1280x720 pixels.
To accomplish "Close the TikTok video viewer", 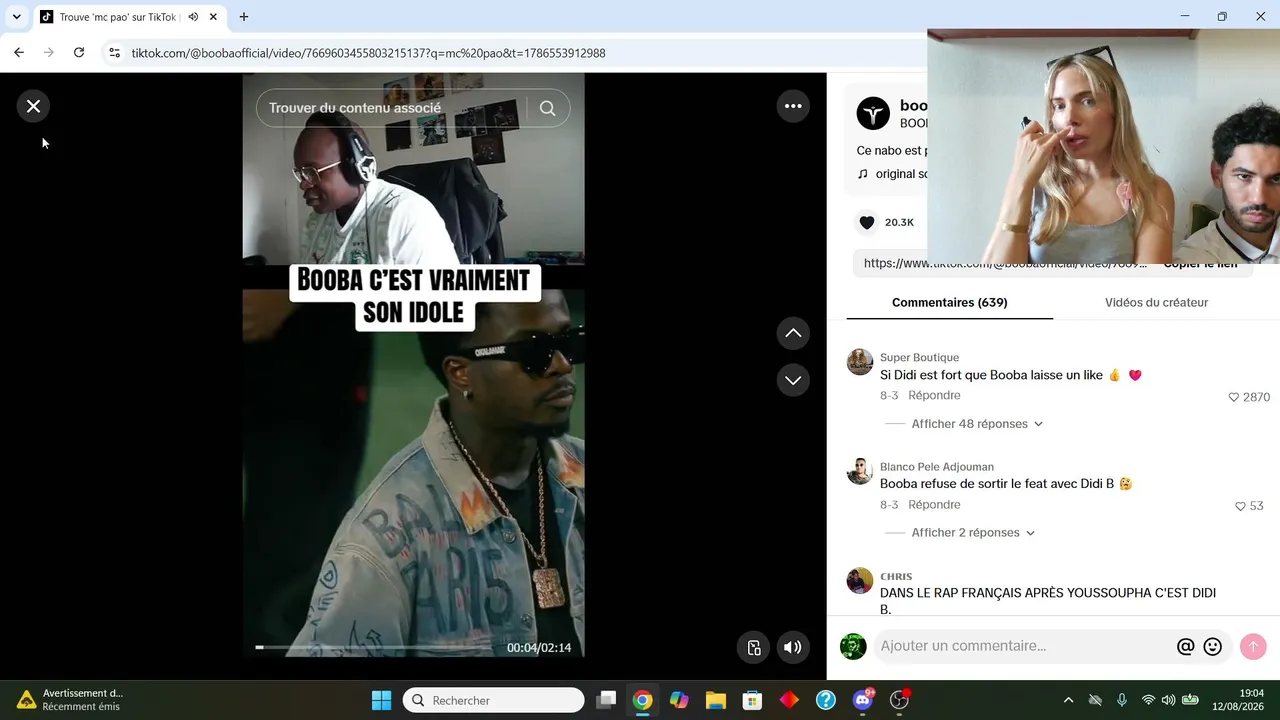I will pyautogui.click(x=33, y=106).
